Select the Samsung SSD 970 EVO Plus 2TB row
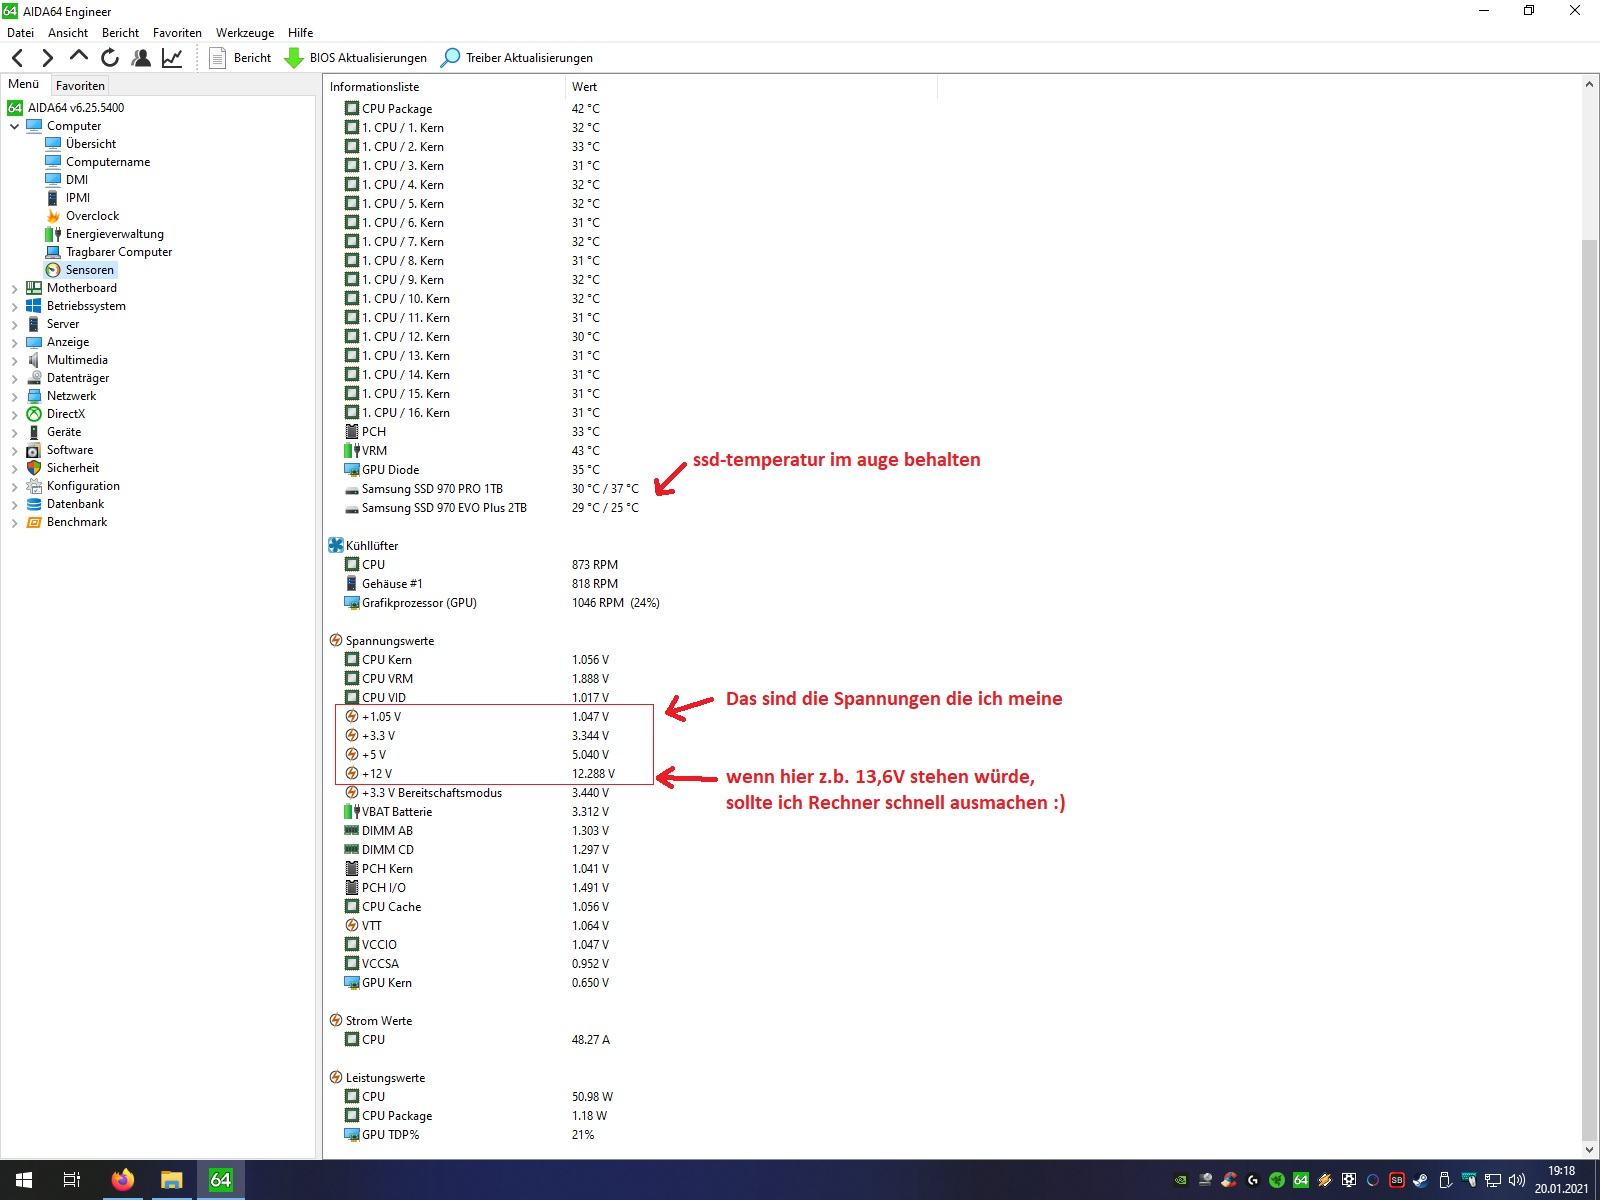The width and height of the screenshot is (1600, 1200). pos(491,508)
